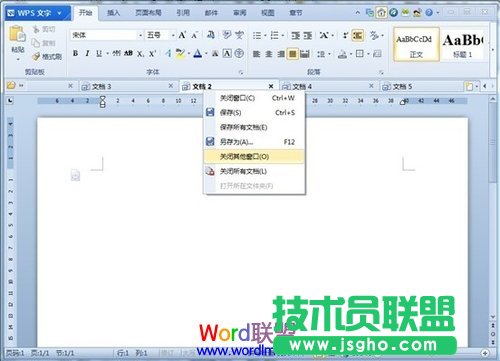Click the 宋体 font name field
This screenshot has width=500, height=361.
click(104, 35)
